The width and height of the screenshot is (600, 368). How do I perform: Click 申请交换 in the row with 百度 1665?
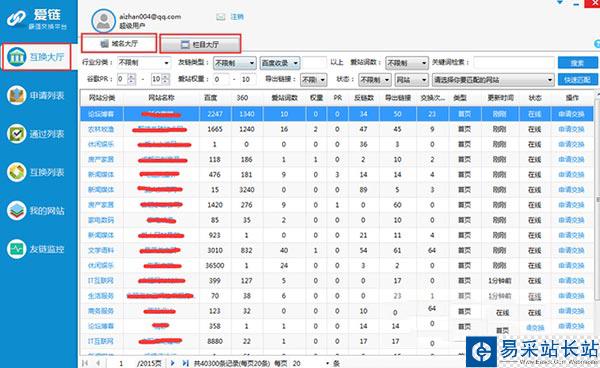tap(571, 129)
